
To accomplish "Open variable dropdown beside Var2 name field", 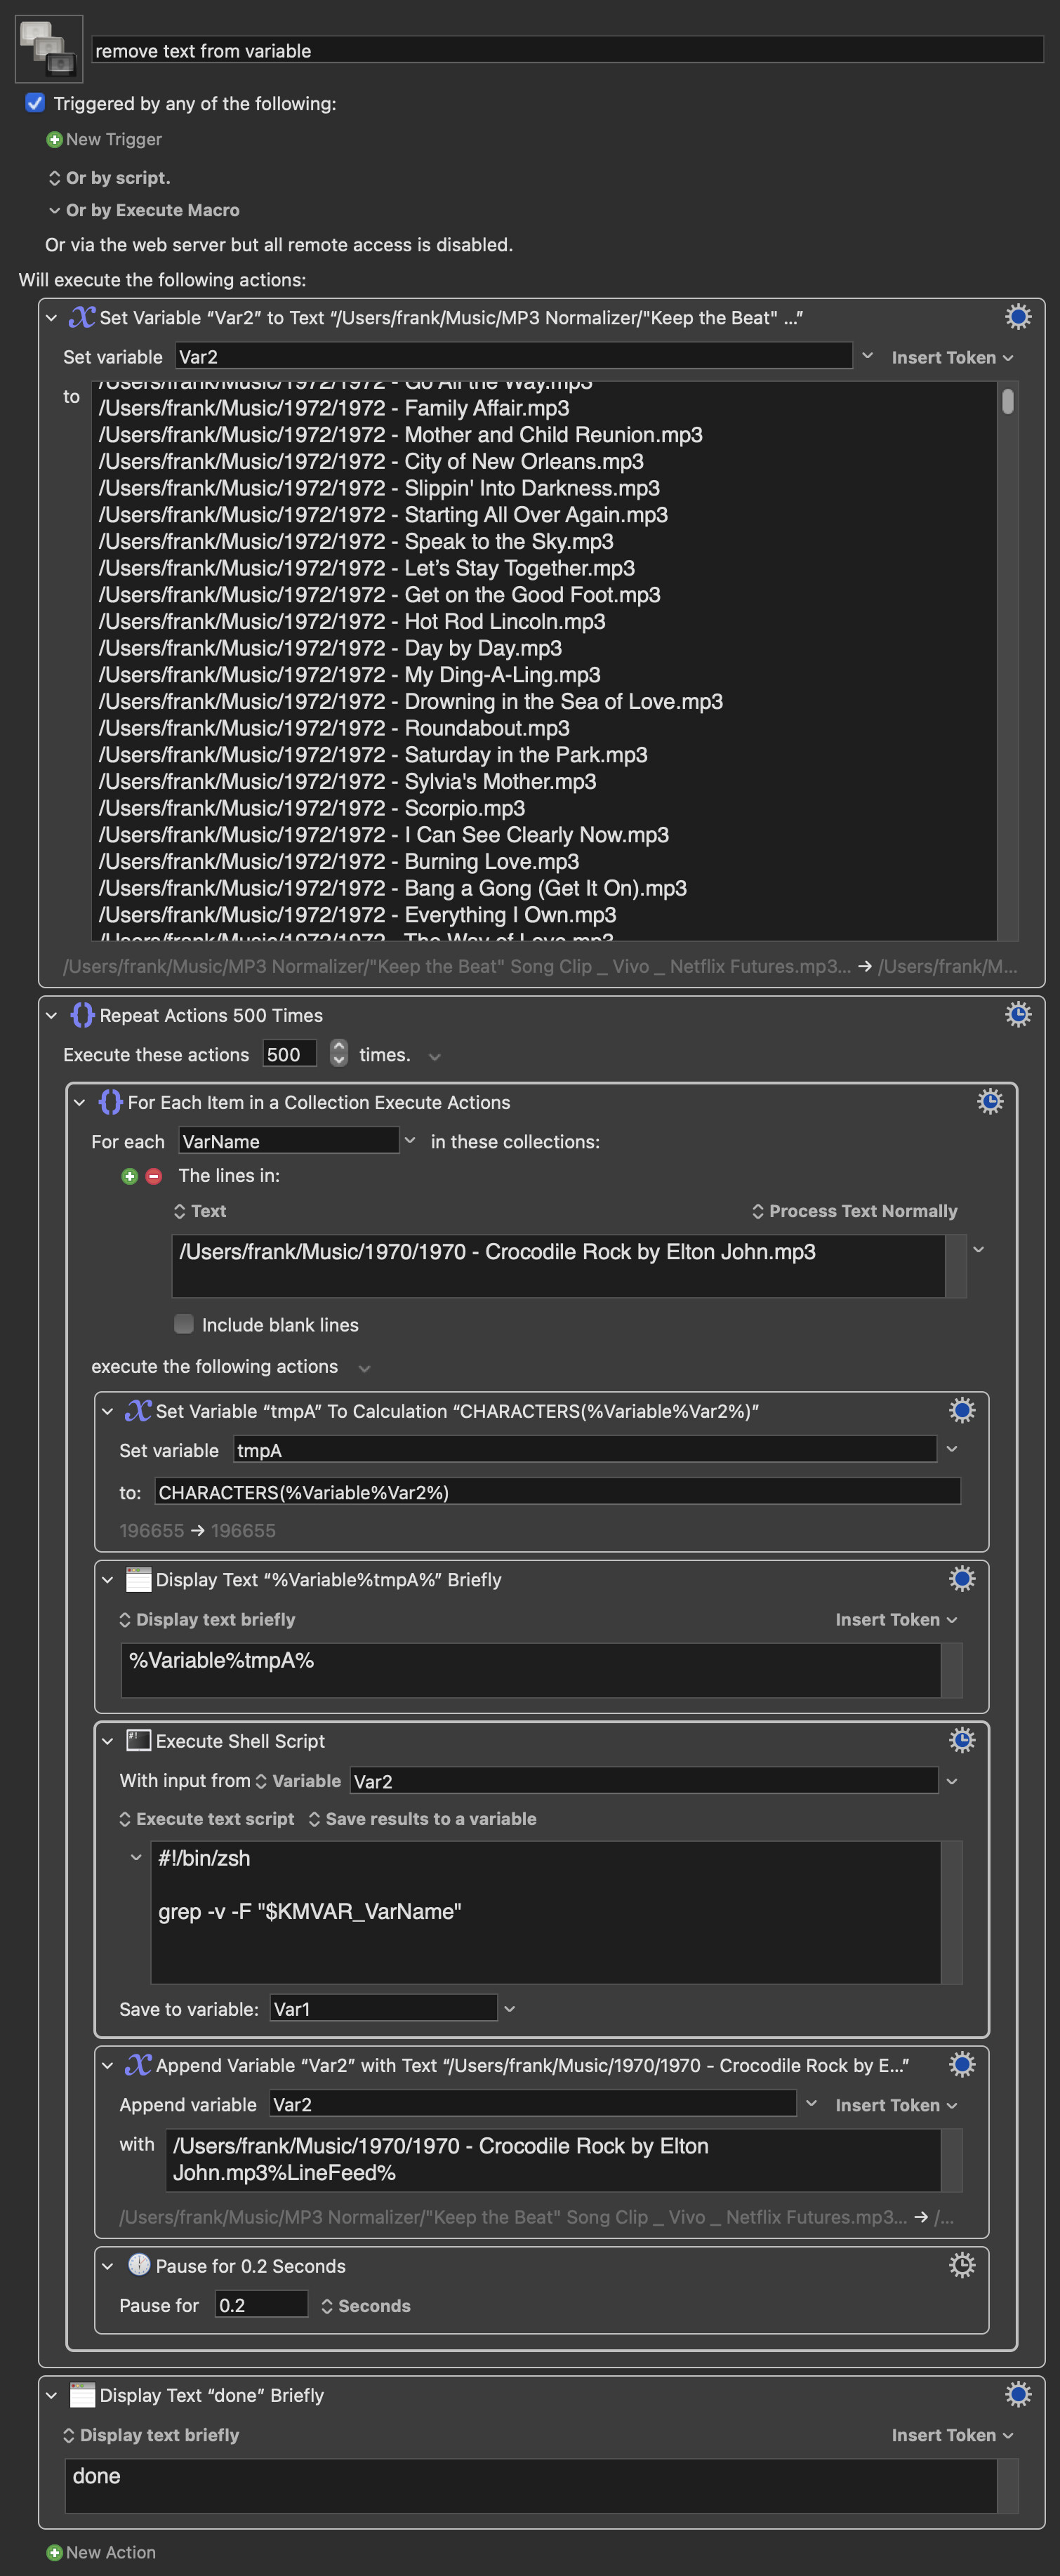I will click(x=867, y=356).
